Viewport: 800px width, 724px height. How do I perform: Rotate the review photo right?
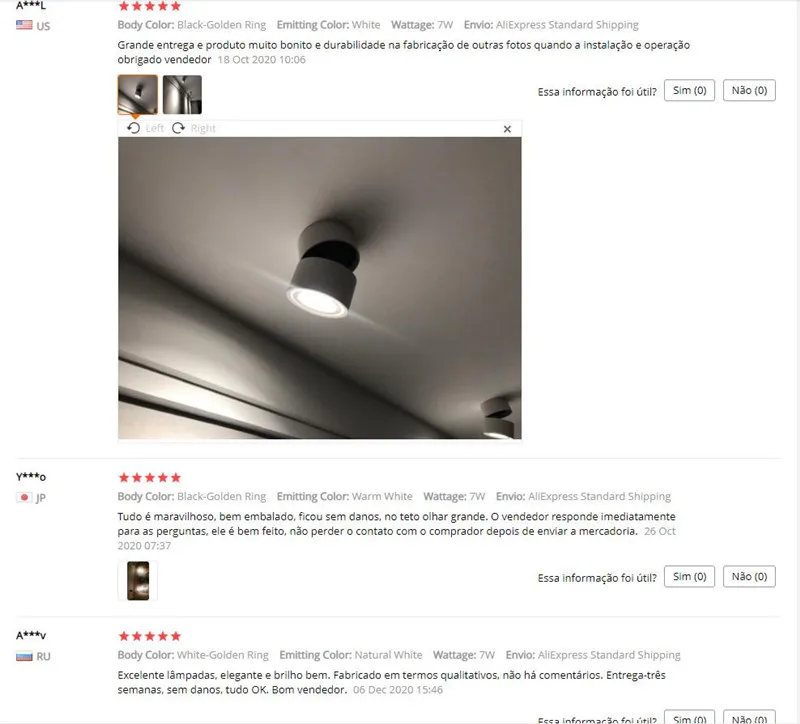point(194,128)
